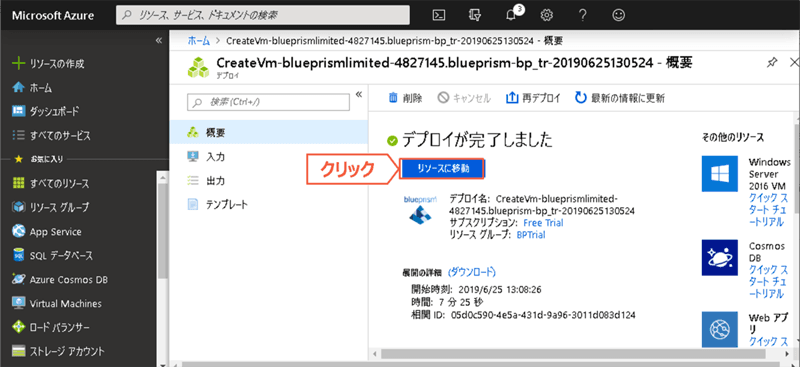Click the Web アプリ icon tile
The image size is (800, 367).
pyautogui.click(x=719, y=330)
